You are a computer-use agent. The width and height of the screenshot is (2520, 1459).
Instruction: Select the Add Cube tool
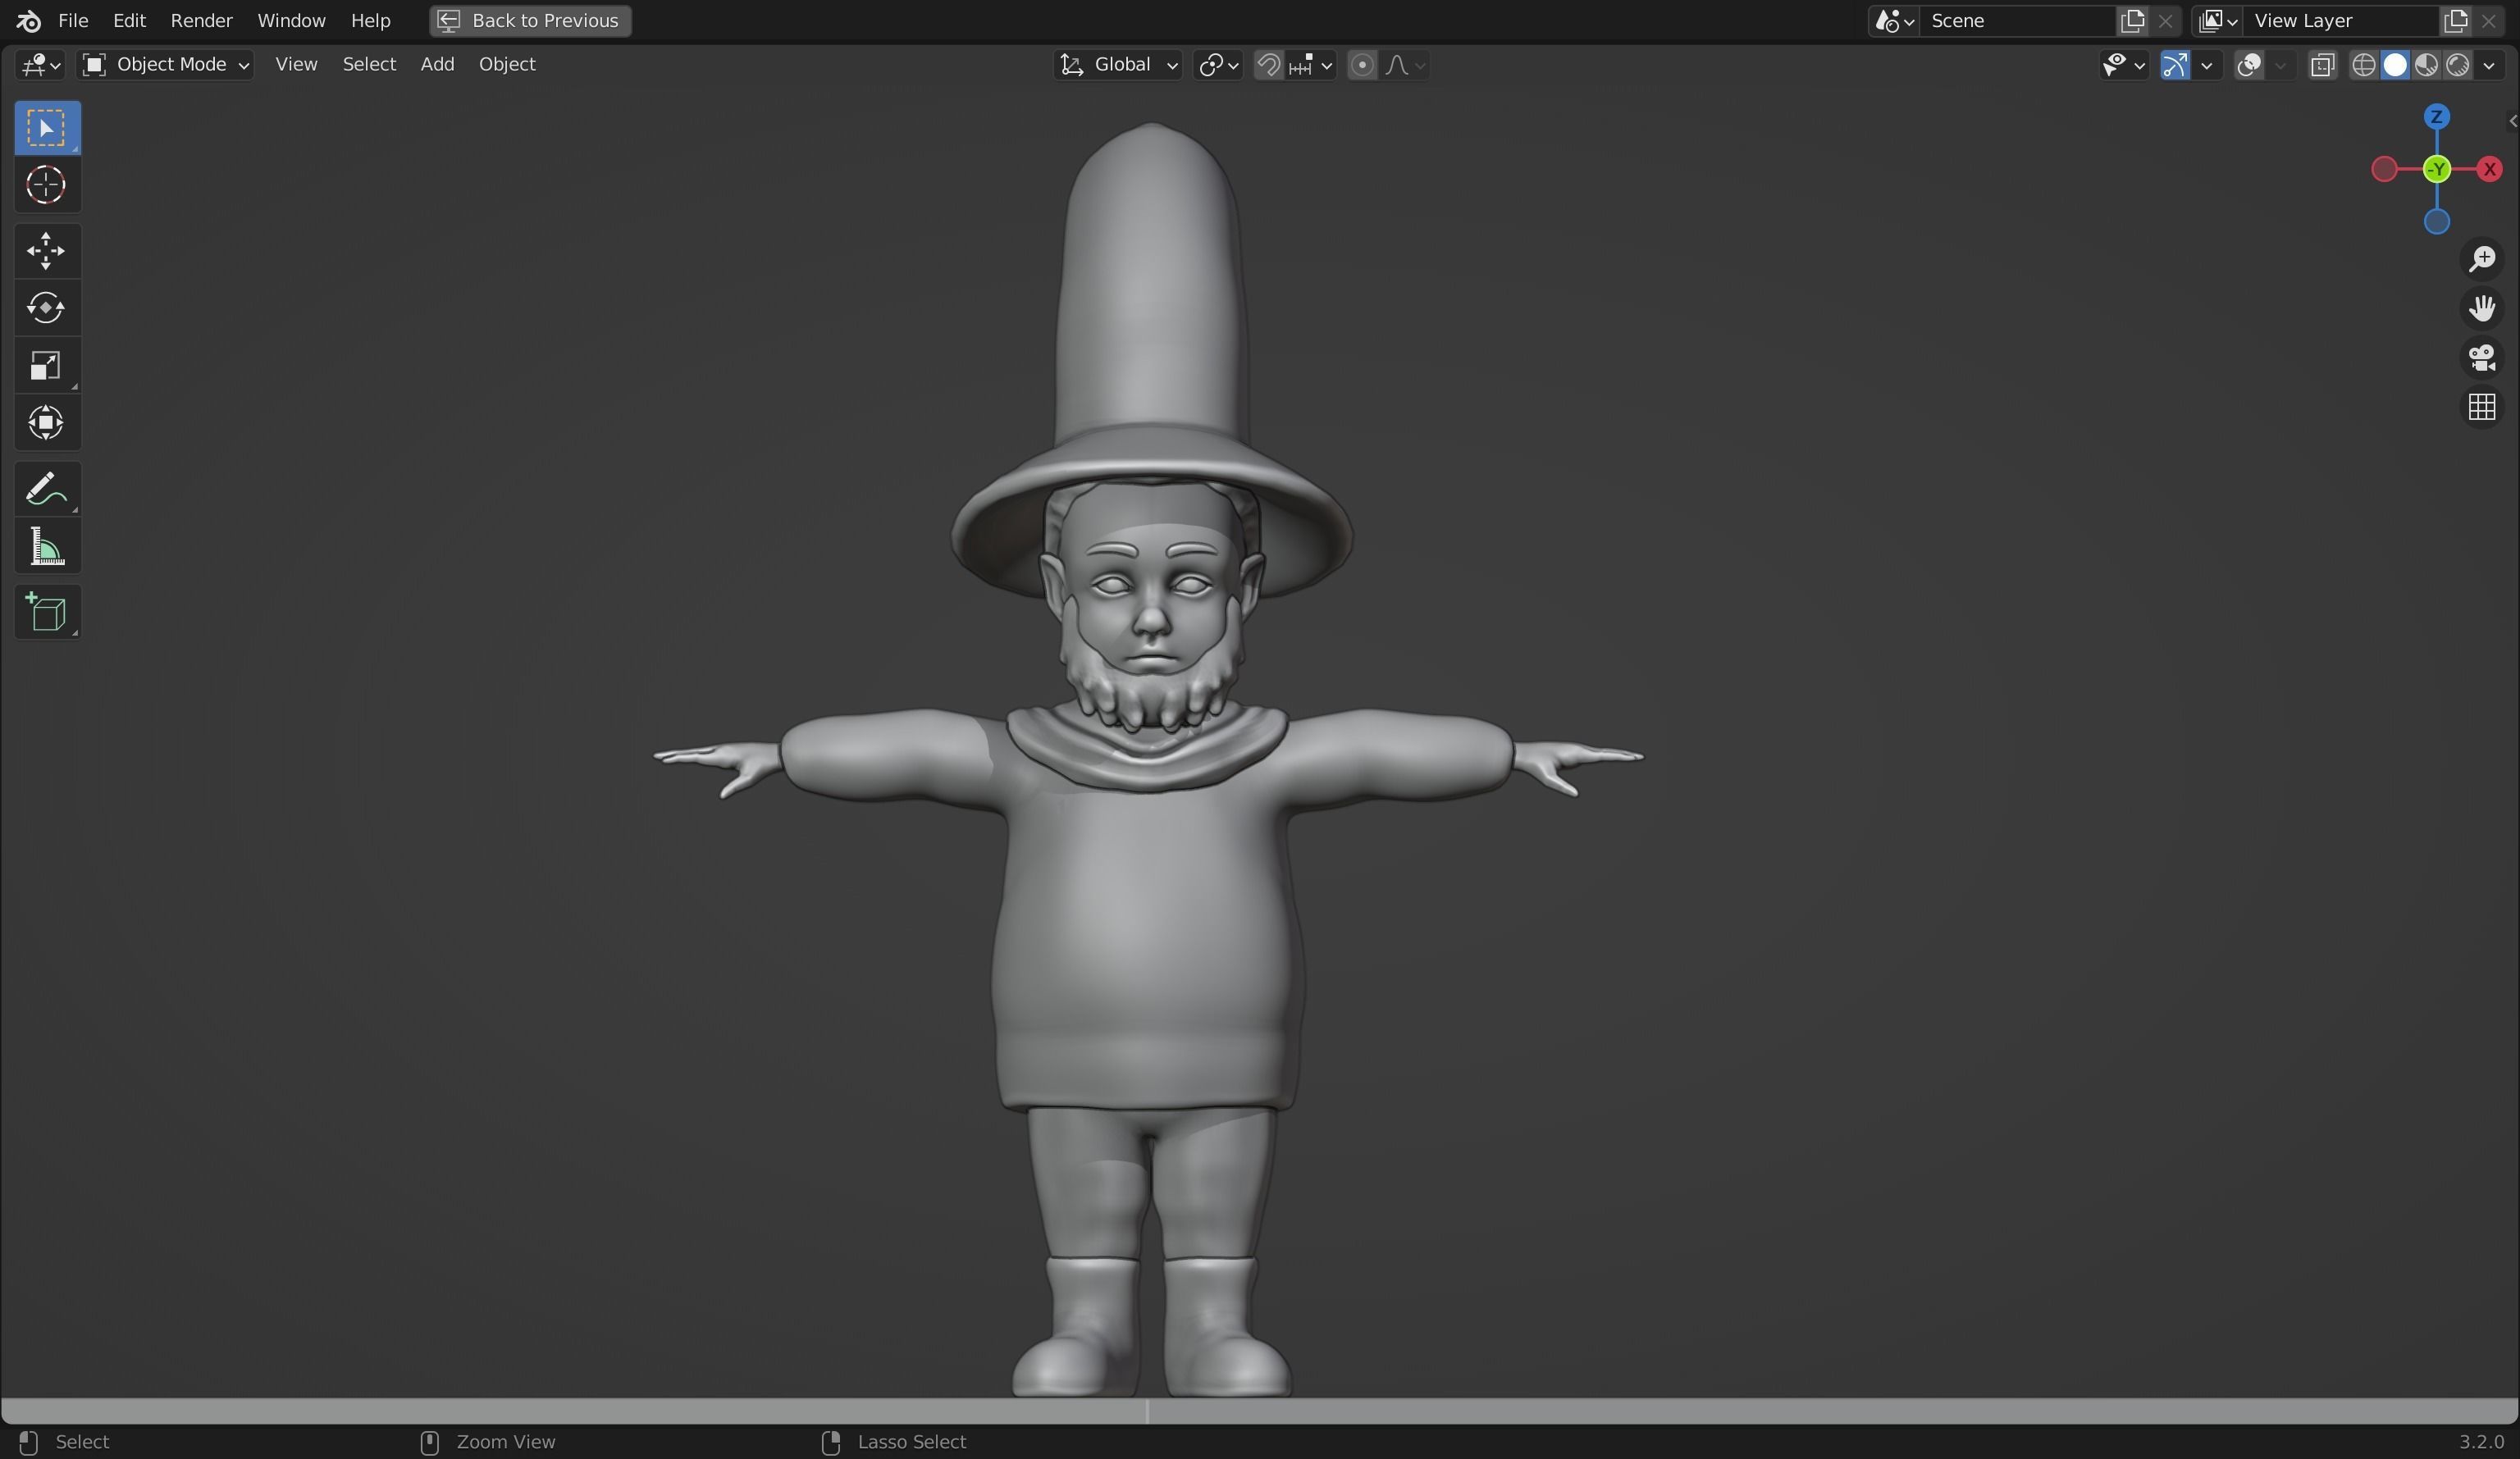[46, 613]
